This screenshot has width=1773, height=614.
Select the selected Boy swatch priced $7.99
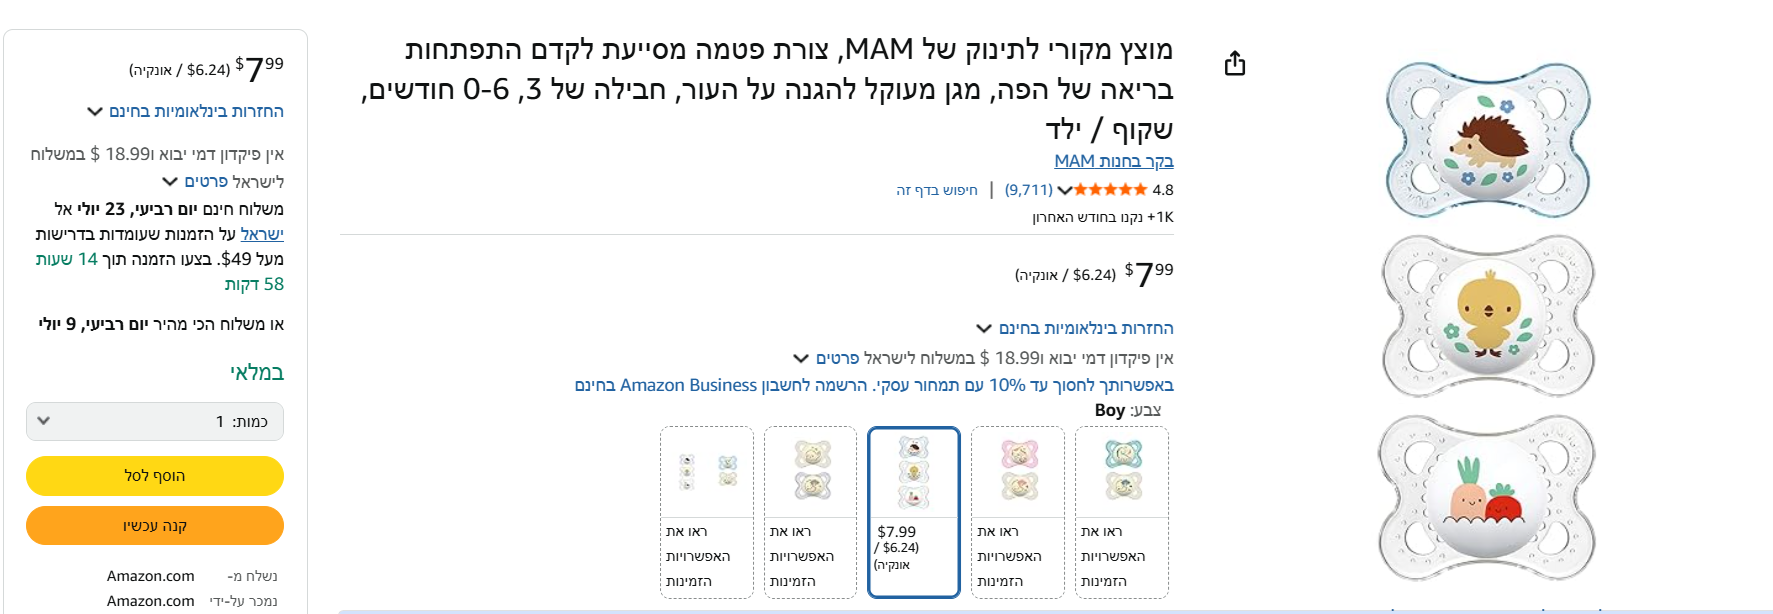point(913,512)
